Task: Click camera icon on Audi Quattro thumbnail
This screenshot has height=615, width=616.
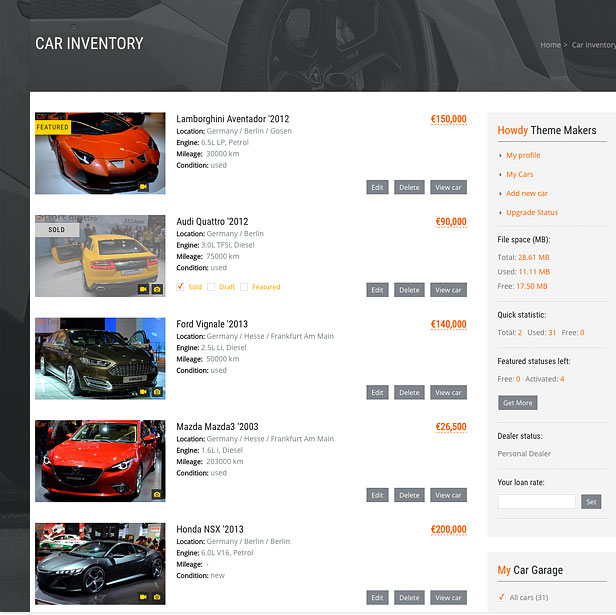Action: click(x=156, y=289)
